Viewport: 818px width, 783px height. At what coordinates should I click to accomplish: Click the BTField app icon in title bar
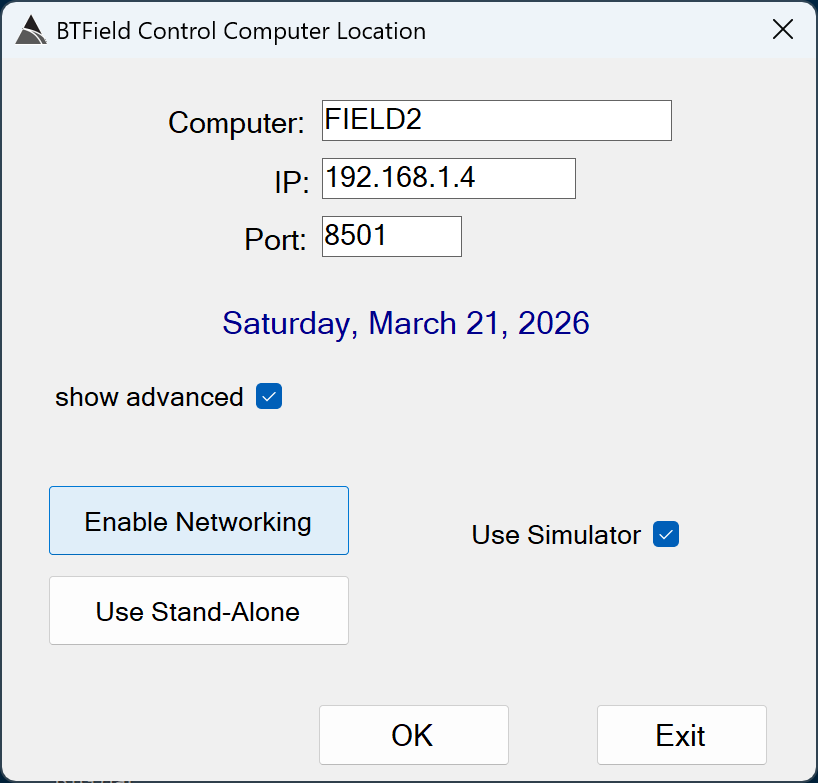click(31, 31)
